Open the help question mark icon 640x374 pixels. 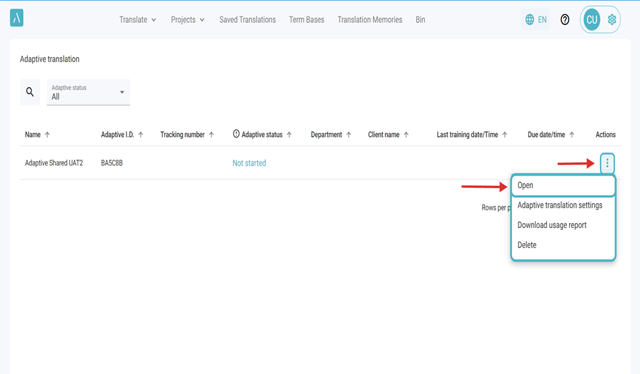click(x=564, y=20)
